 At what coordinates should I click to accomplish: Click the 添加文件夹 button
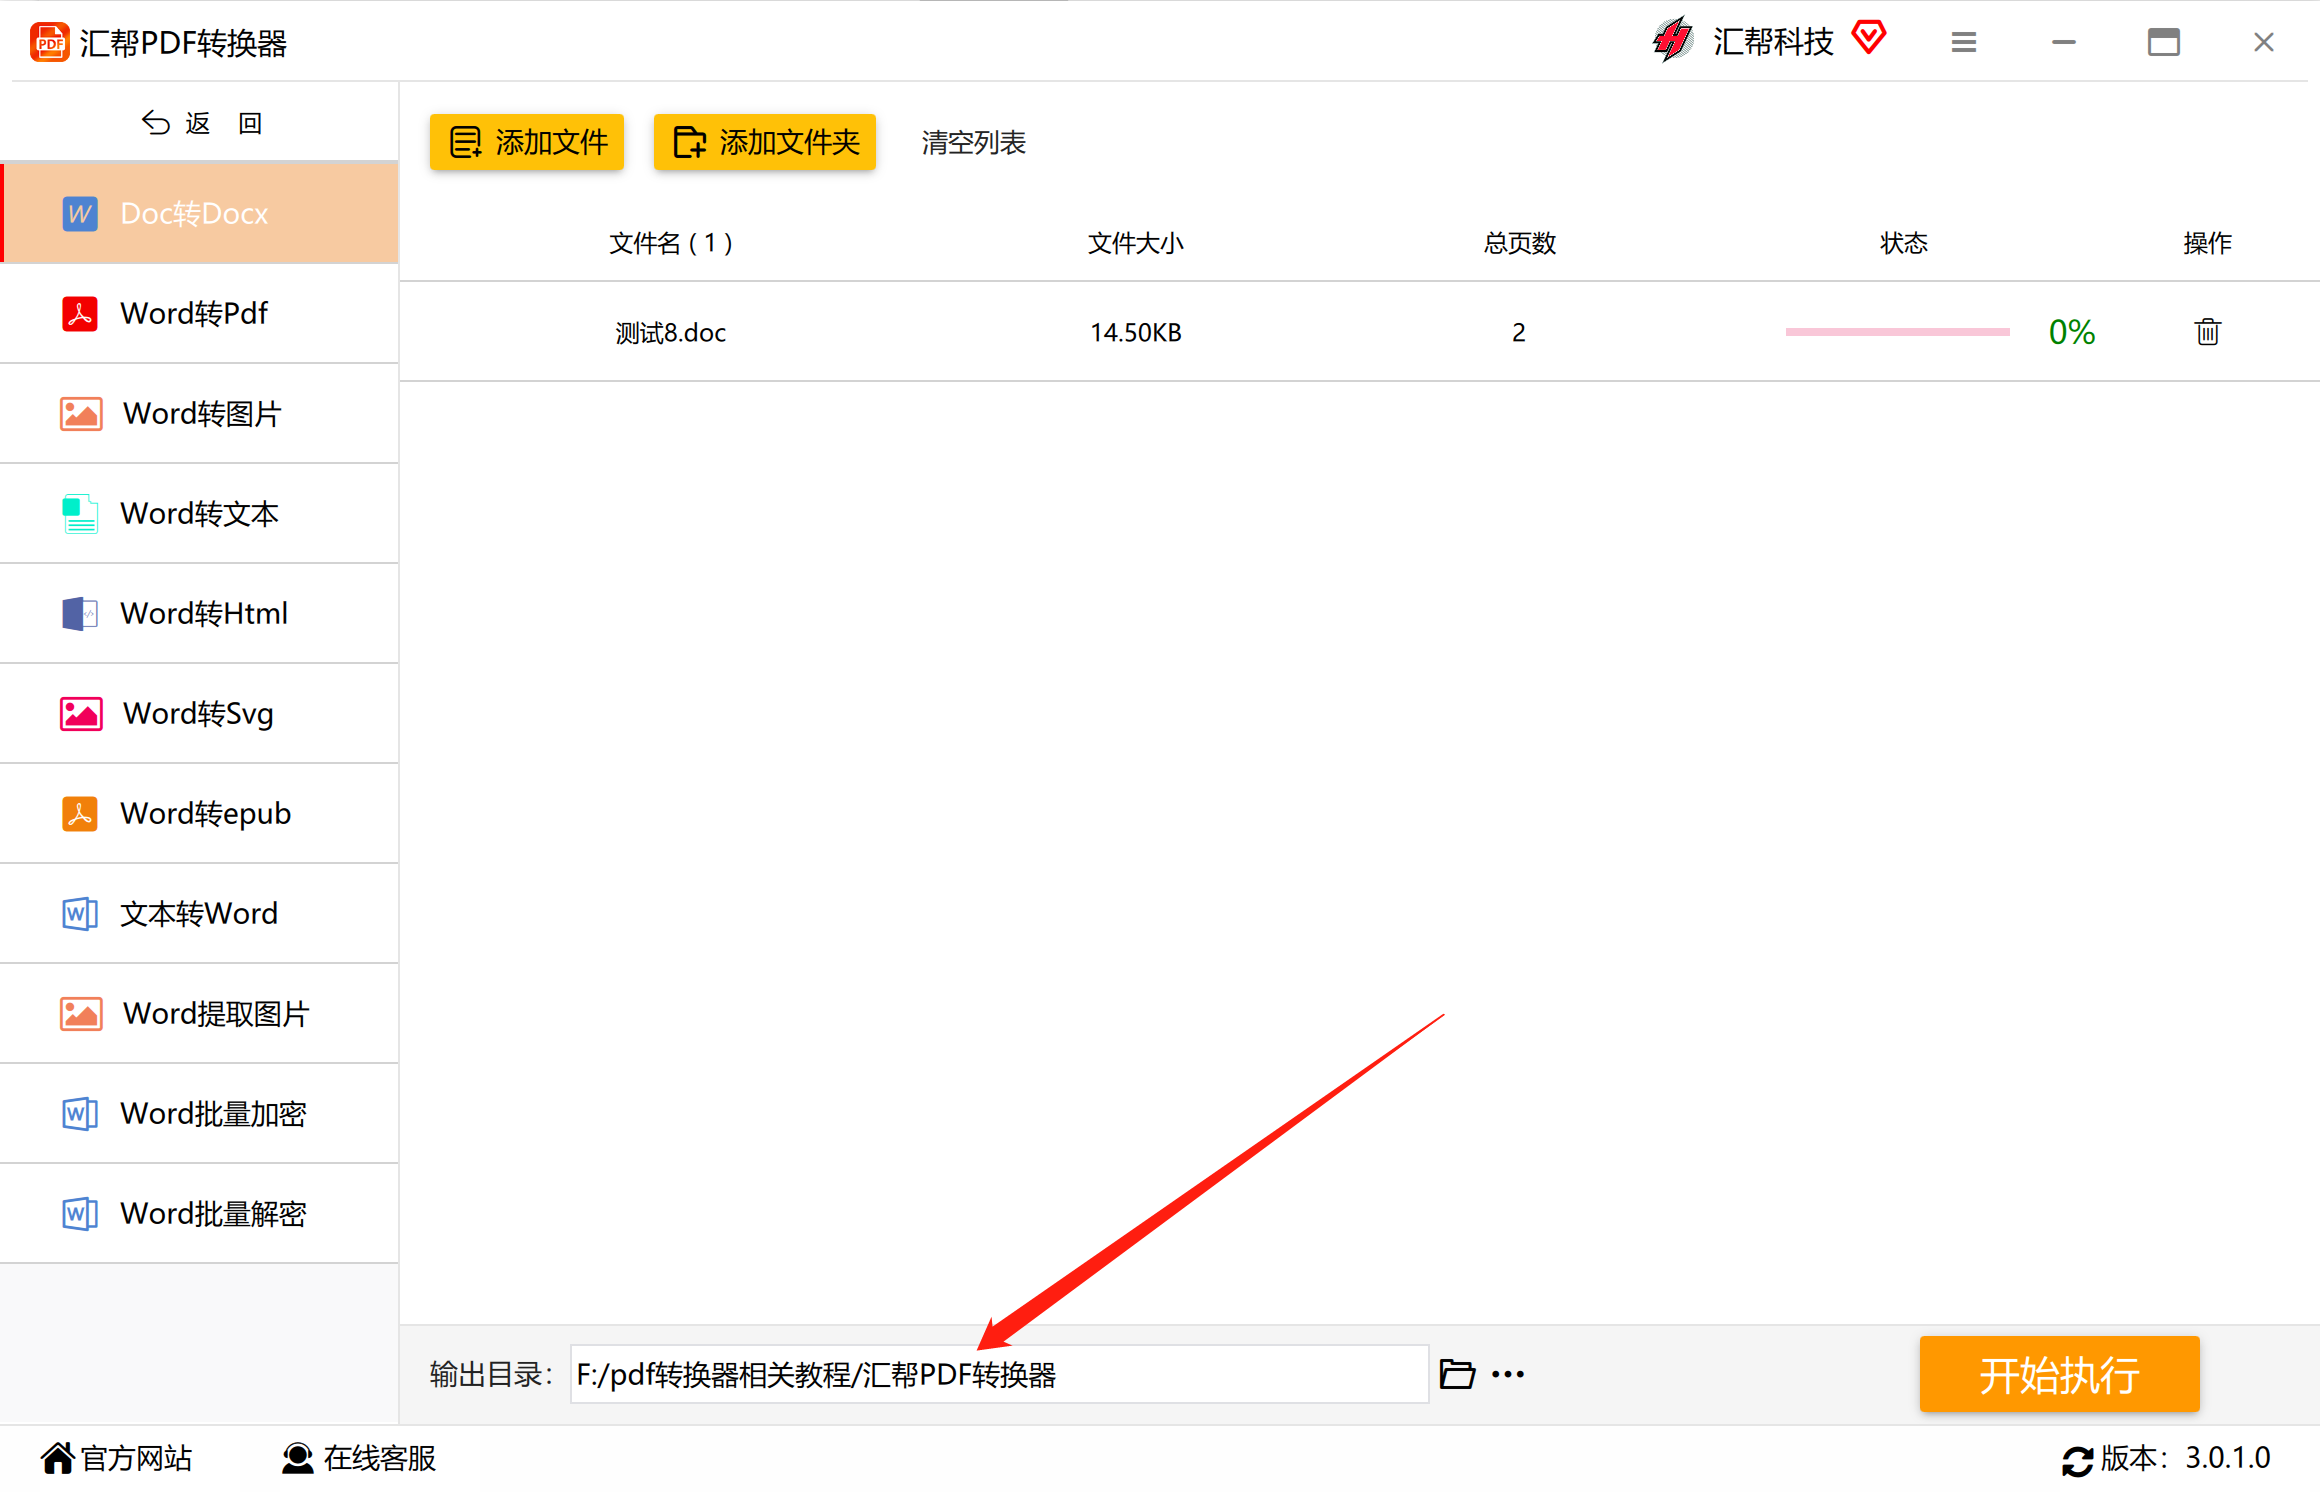coord(765,142)
